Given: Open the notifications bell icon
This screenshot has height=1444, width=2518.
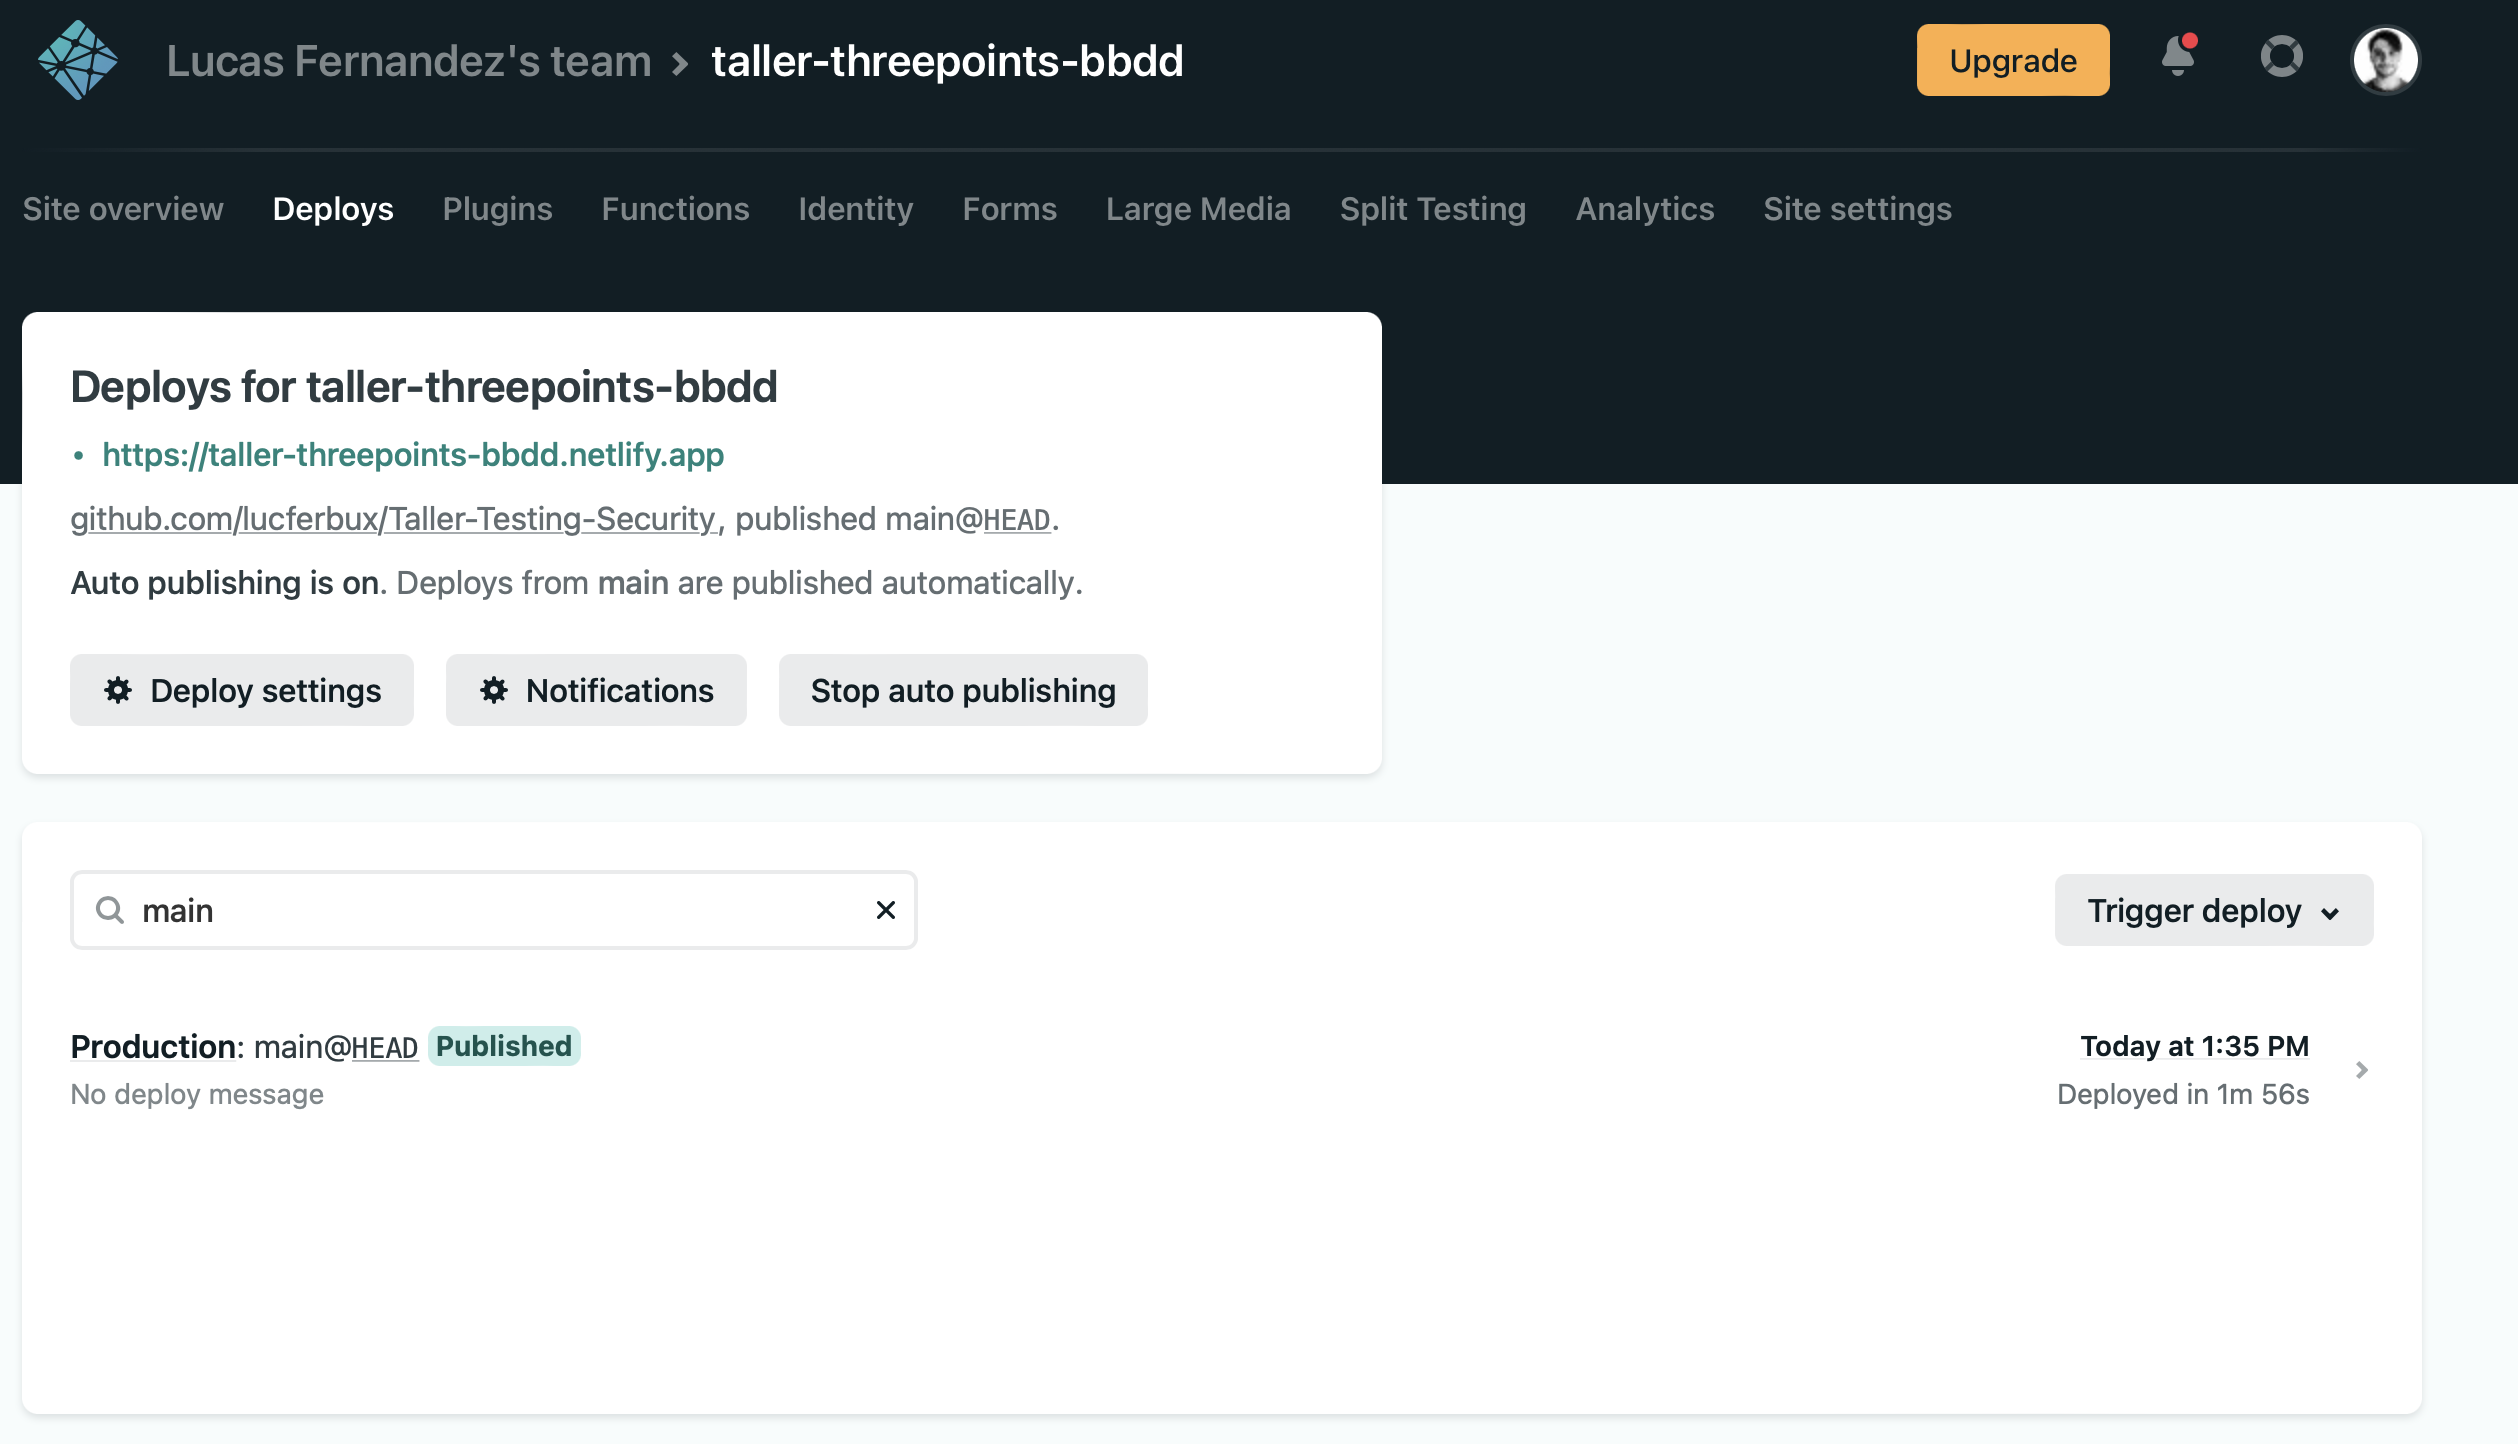Looking at the screenshot, I should point(2178,57).
